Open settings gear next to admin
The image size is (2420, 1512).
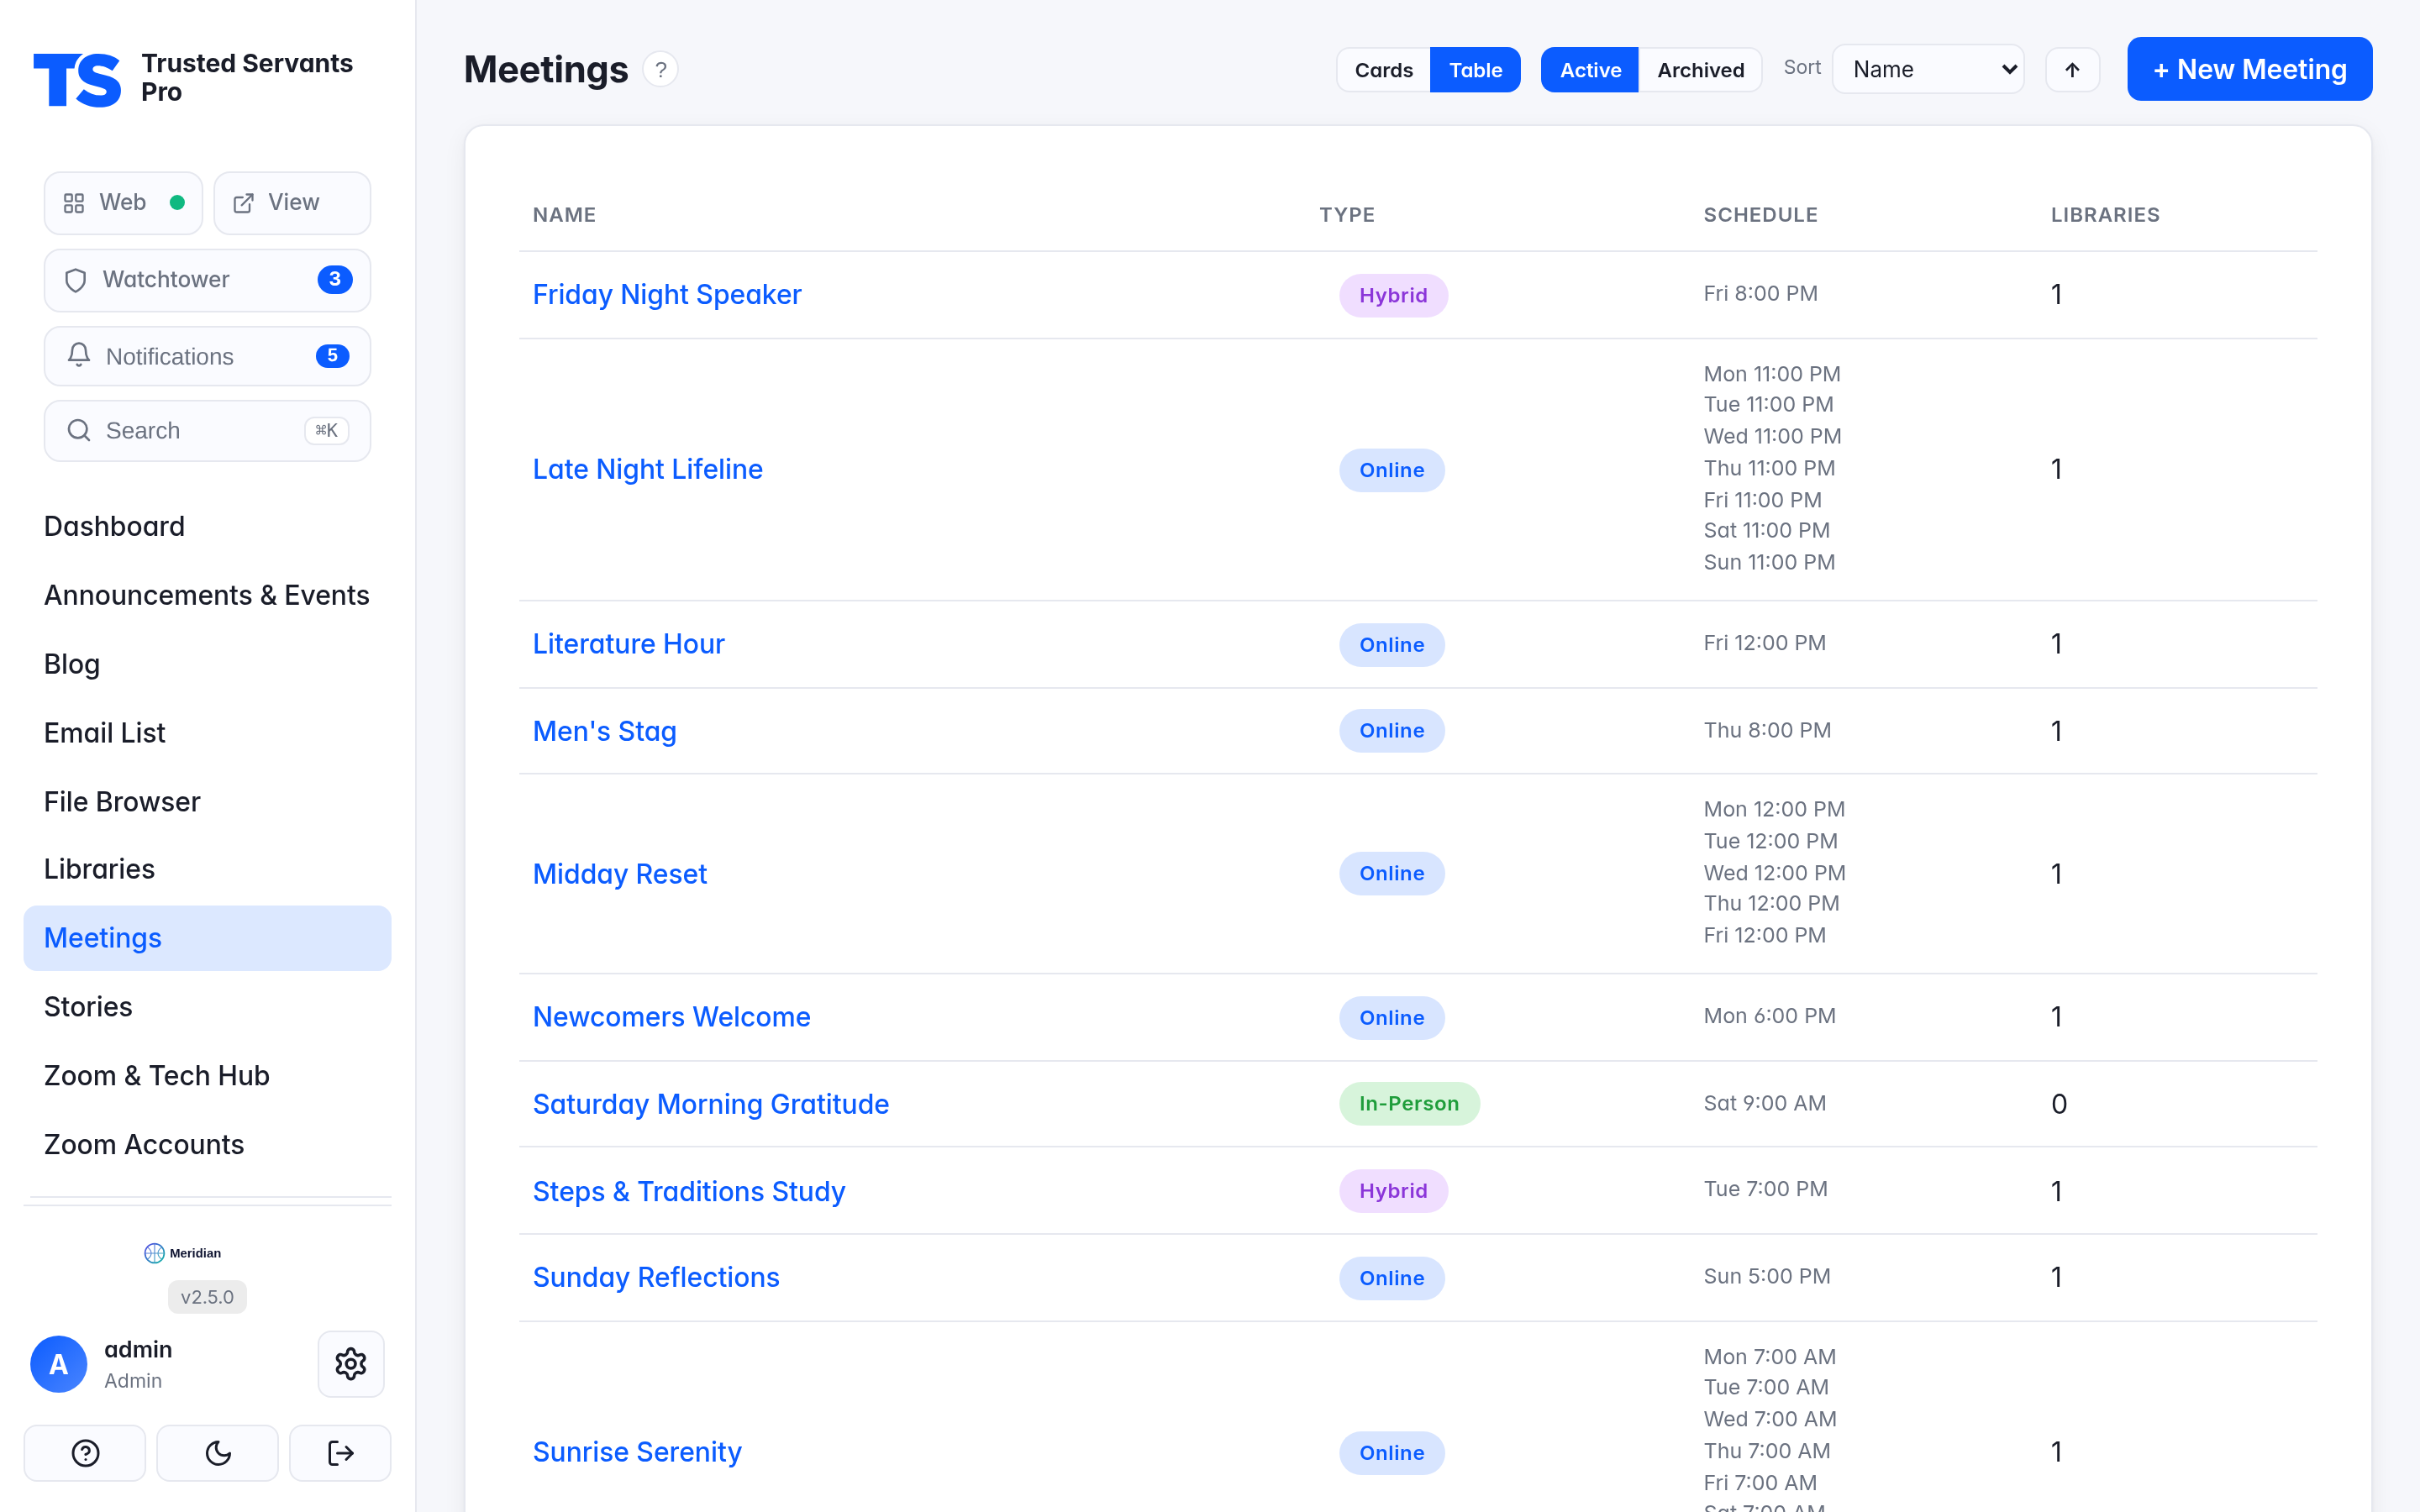coord(351,1364)
